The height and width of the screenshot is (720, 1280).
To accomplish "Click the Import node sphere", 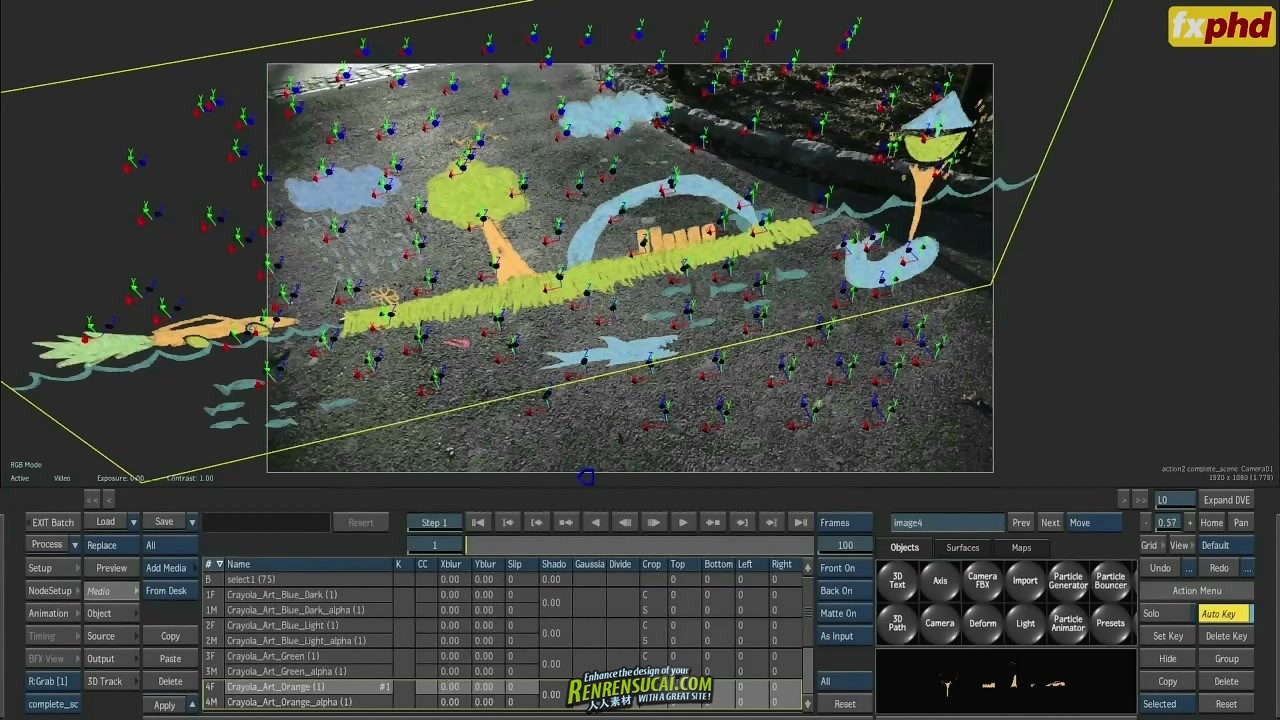I will pos(1025,580).
